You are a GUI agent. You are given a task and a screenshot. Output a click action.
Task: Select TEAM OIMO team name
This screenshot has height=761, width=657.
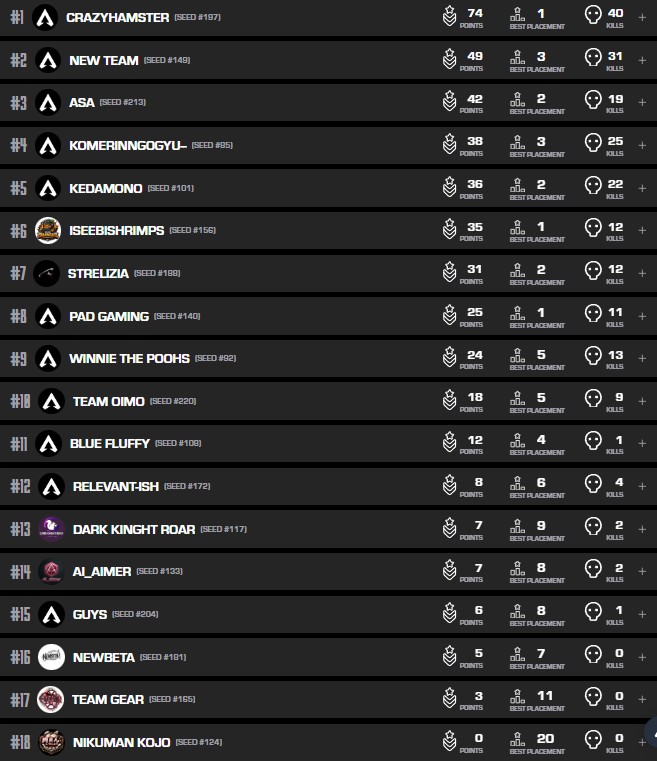tap(108, 401)
